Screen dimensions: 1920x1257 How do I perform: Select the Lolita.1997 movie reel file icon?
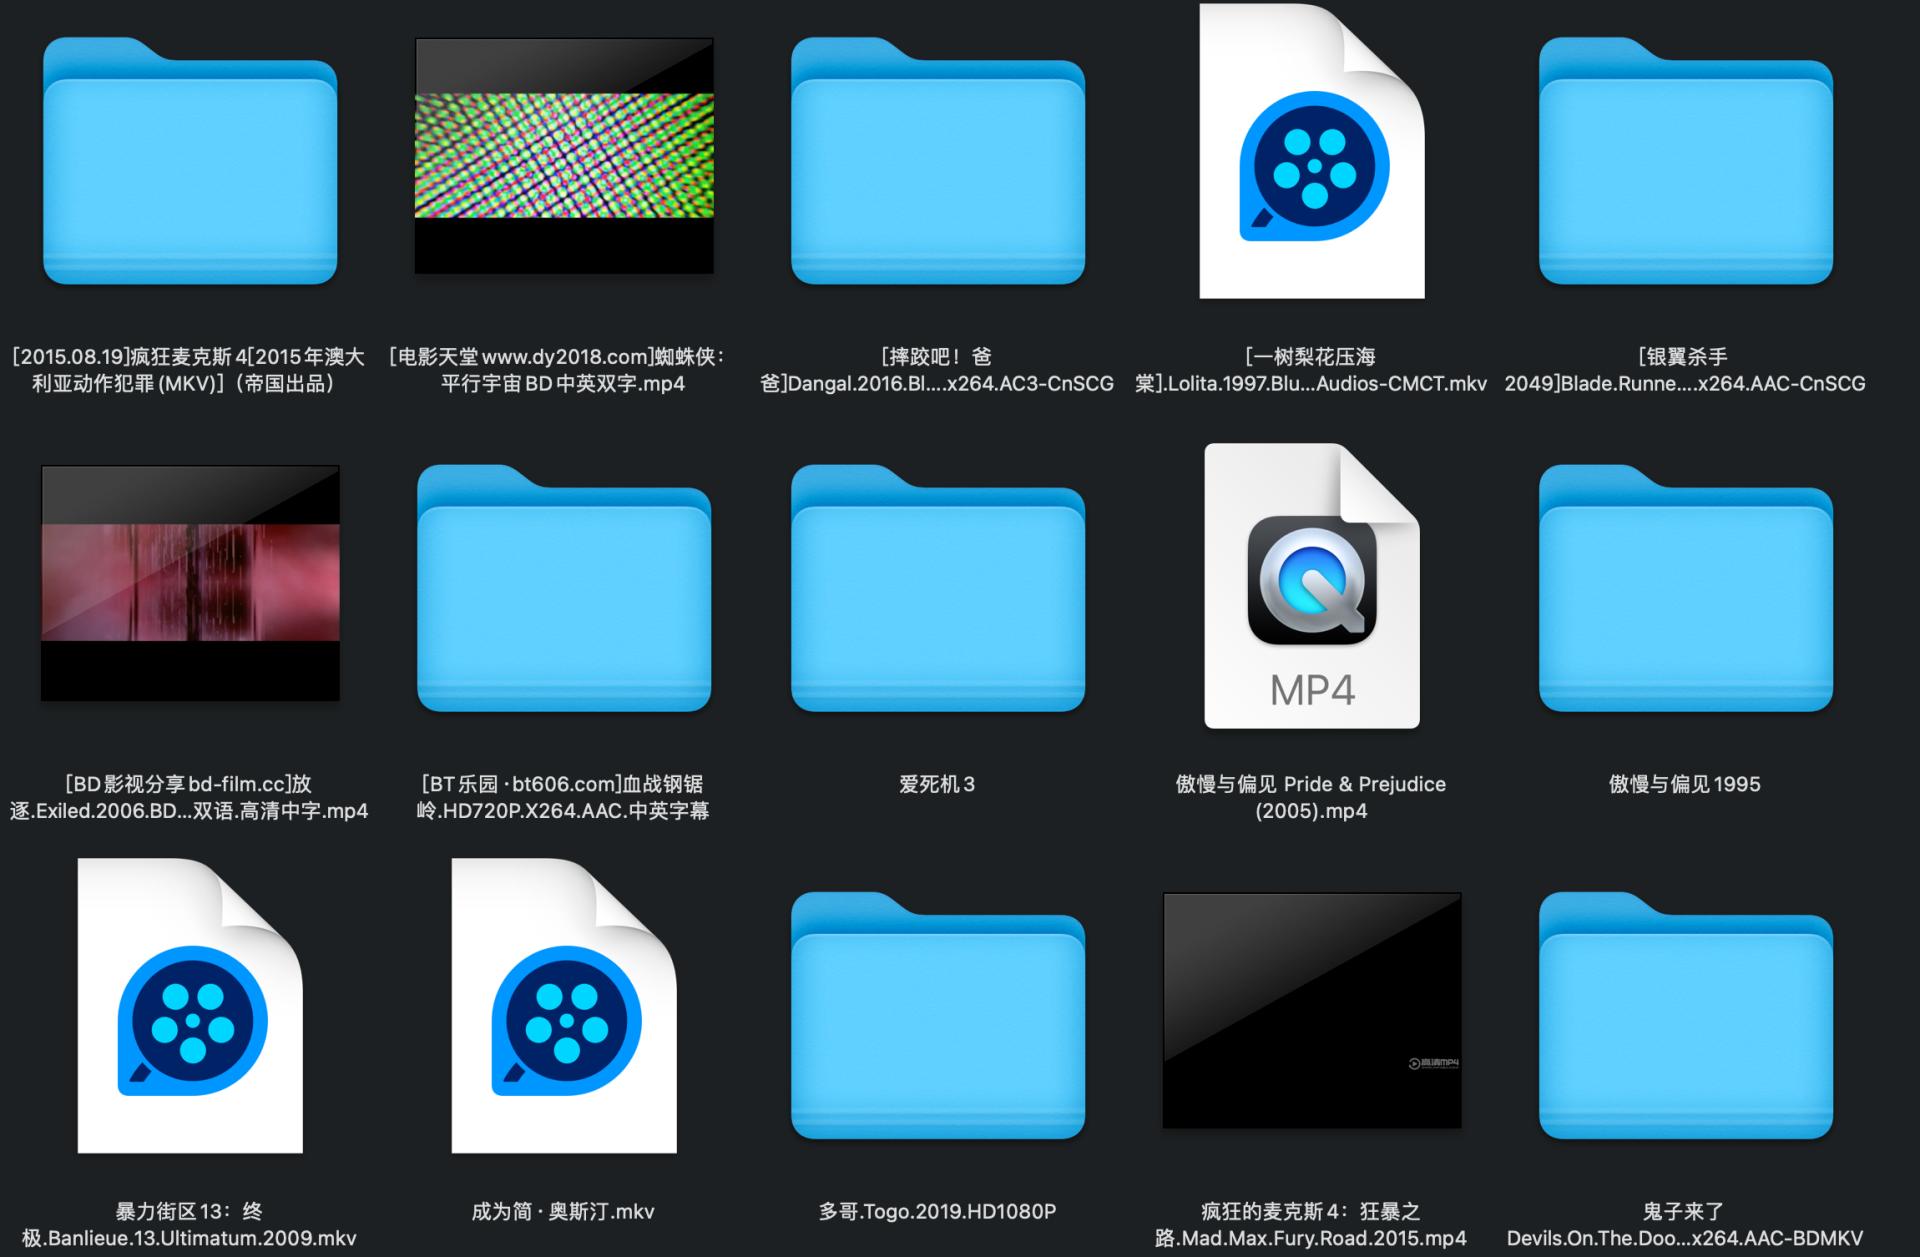tap(1312, 155)
